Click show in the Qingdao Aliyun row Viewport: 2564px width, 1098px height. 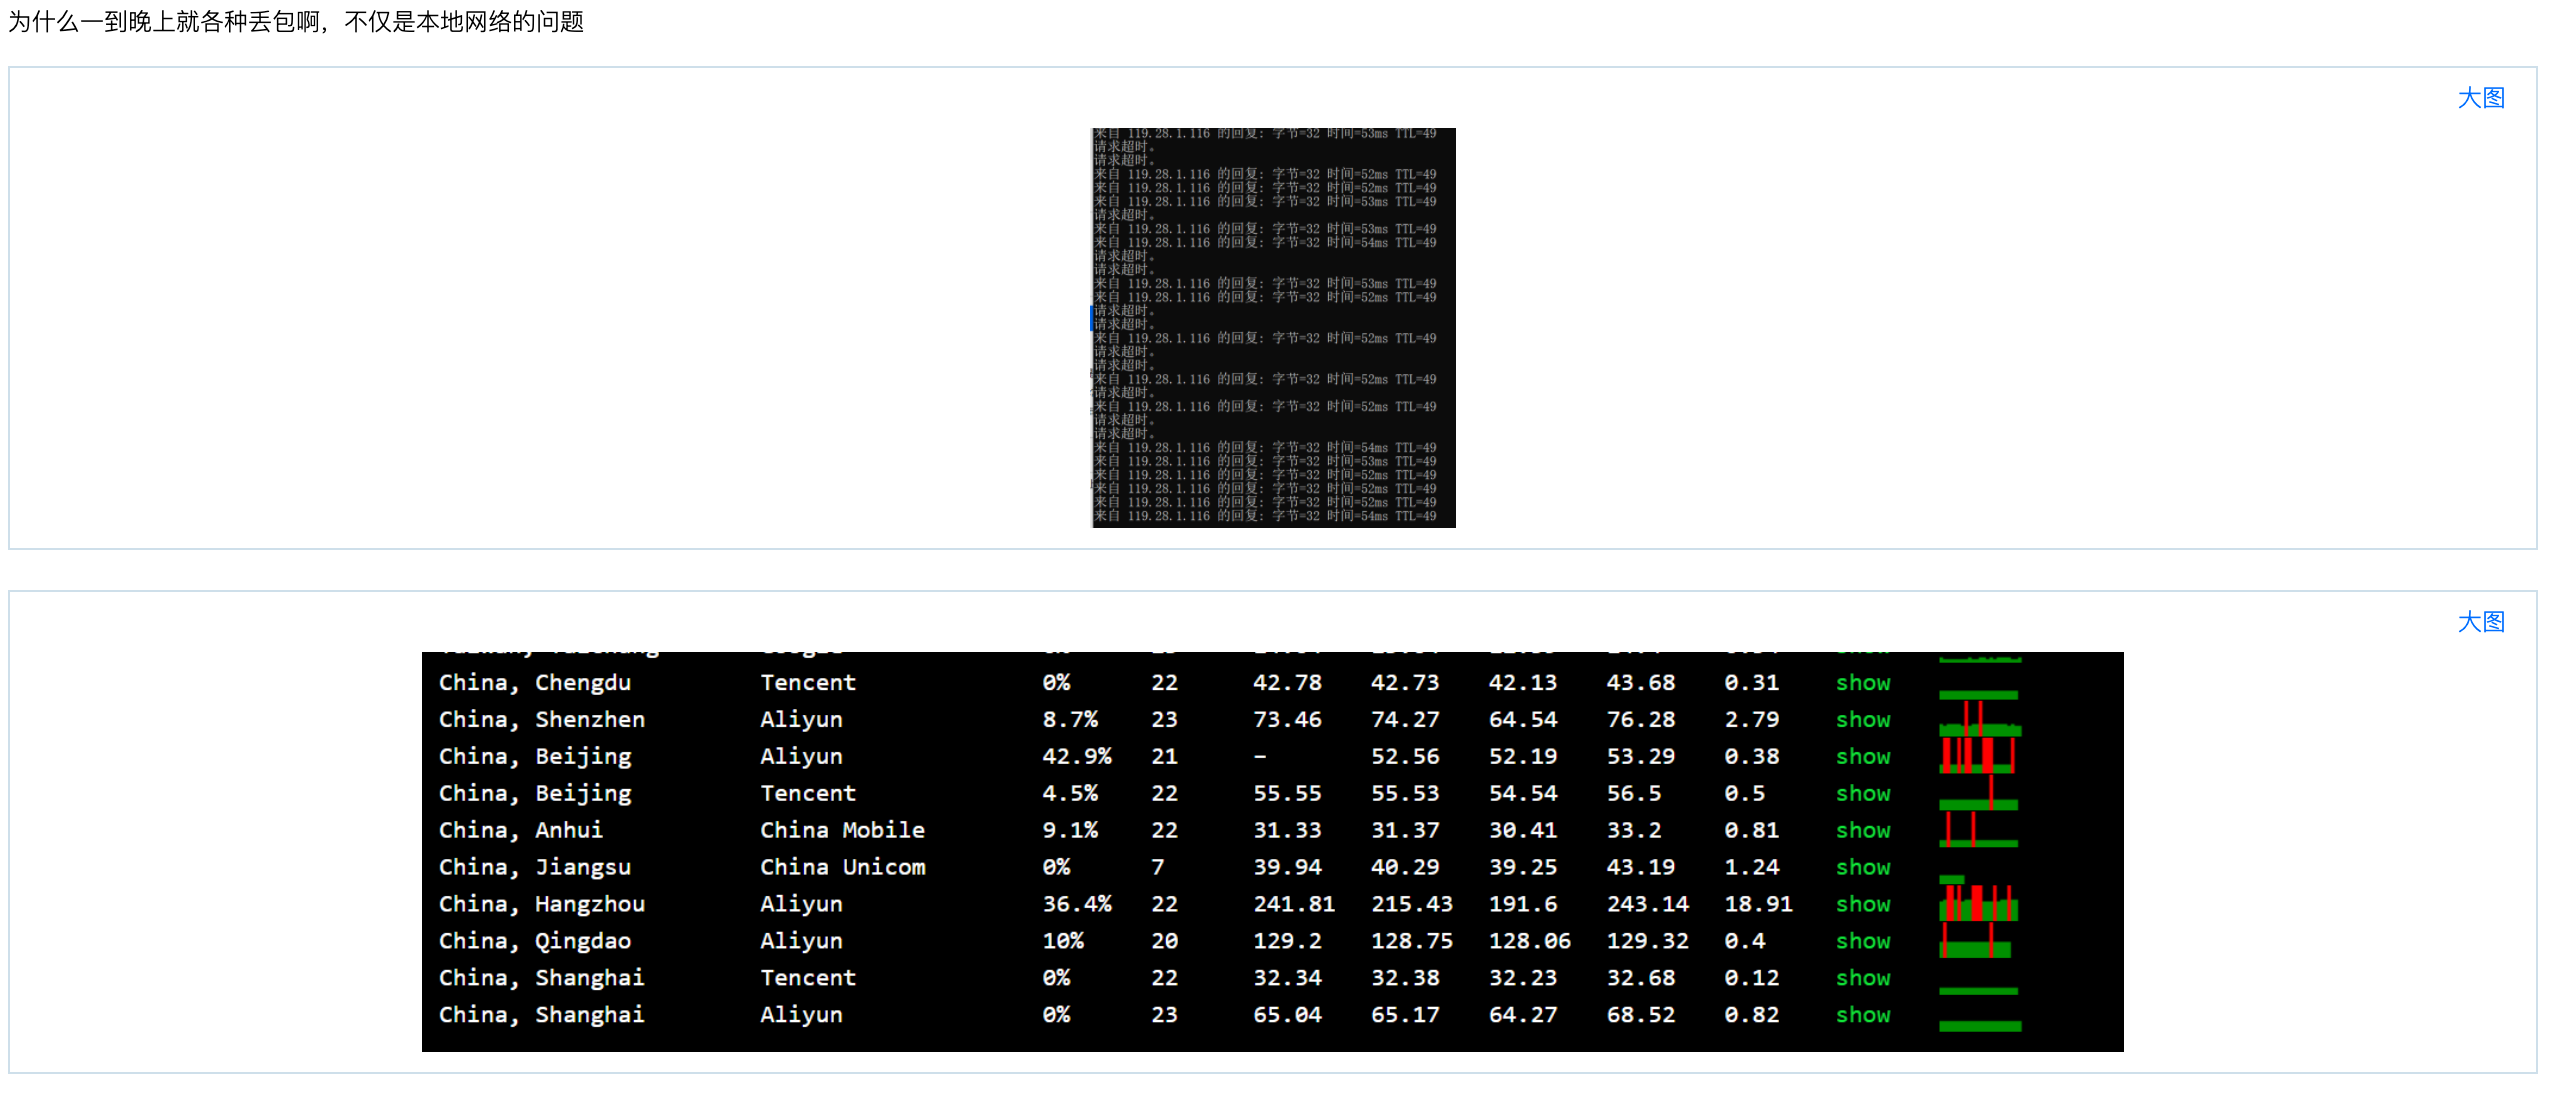point(1863,942)
